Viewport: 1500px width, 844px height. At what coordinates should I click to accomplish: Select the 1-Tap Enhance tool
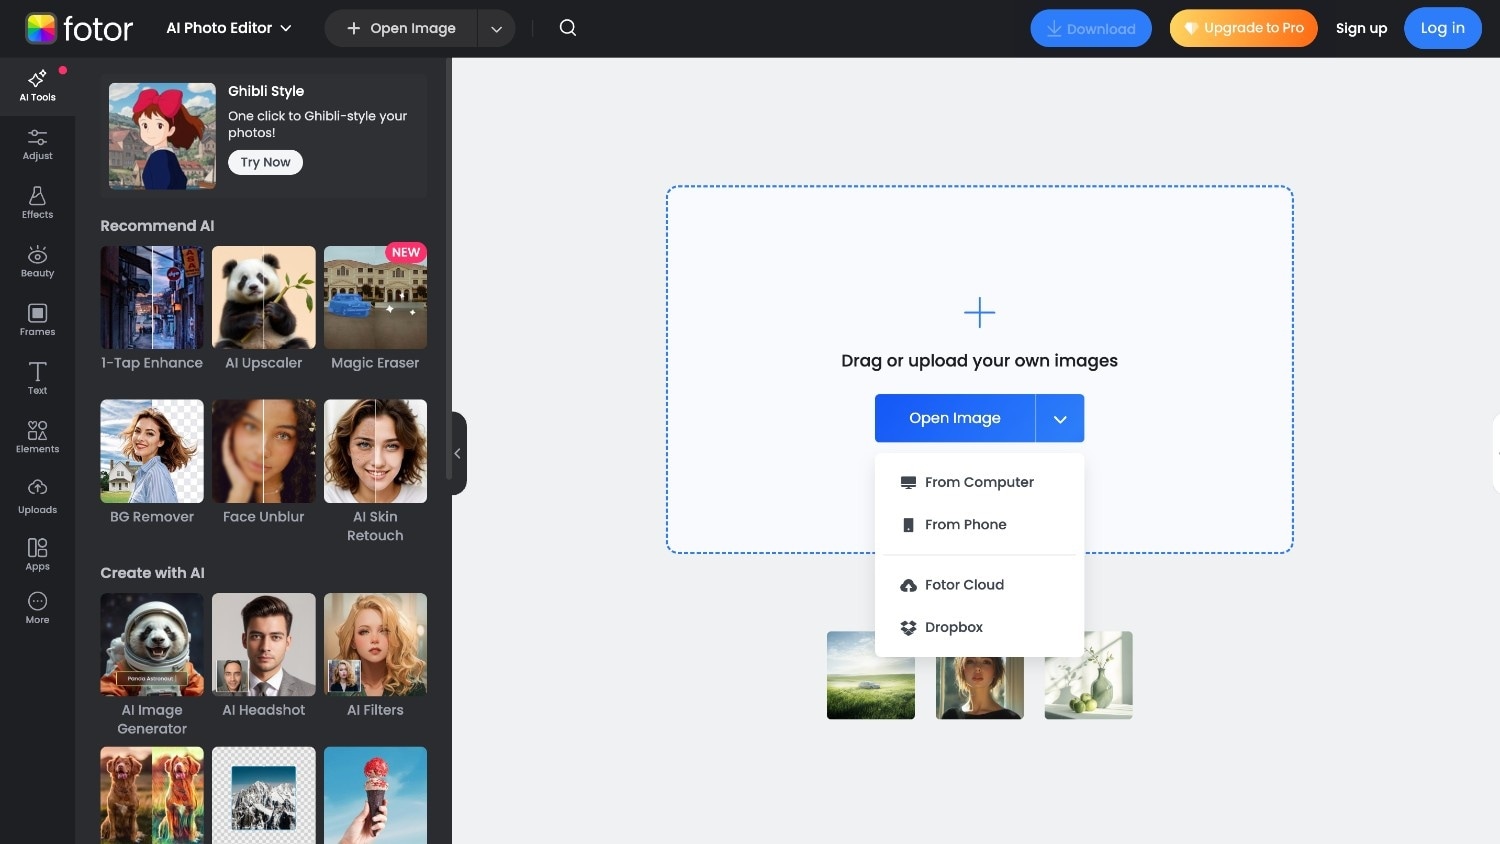click(x=152, y=309)
